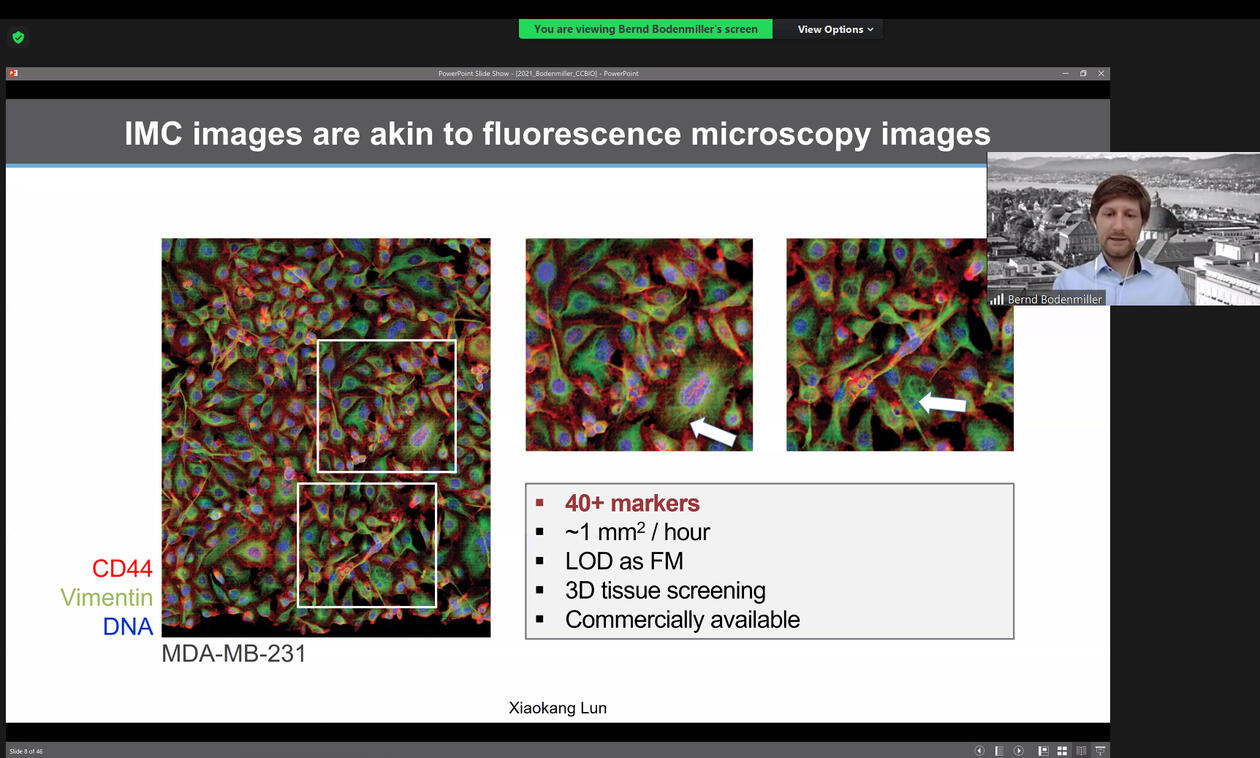Click the PowerPoint app icon in title bar
Viewport: 1260px width, 758px height.
click(13, 73)
